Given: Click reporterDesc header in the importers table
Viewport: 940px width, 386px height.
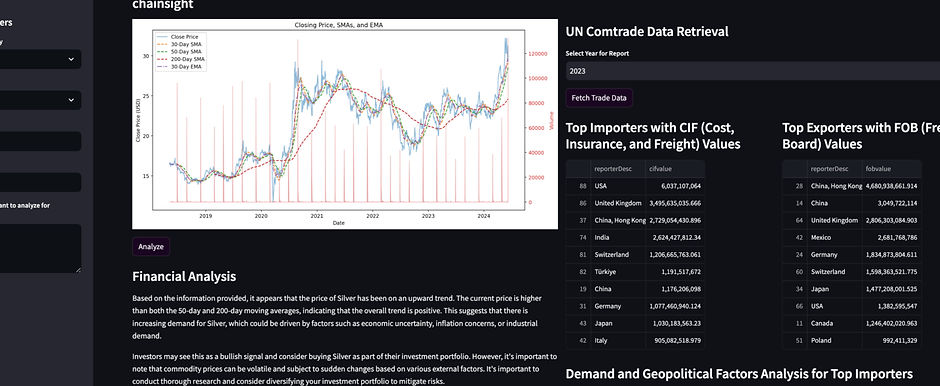Looking at the screenshot, I should point(617,169).
